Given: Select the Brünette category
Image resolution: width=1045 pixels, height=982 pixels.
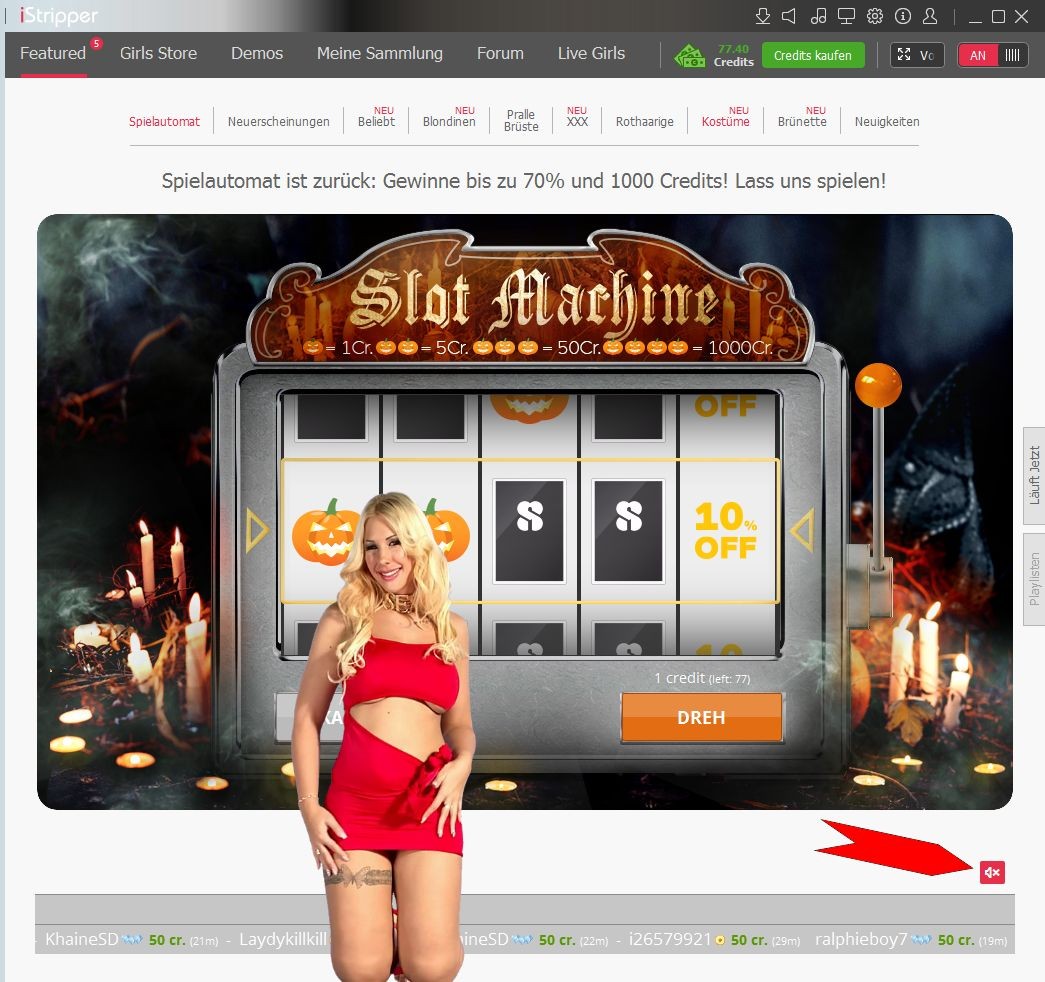Looking at the screenshot, I should (x=802, y=121).
